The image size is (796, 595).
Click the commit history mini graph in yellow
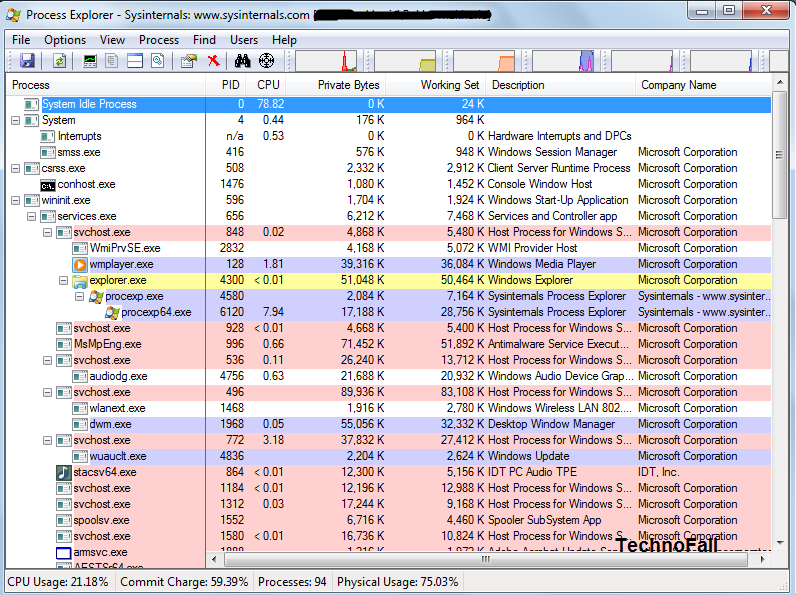(405, 61)
